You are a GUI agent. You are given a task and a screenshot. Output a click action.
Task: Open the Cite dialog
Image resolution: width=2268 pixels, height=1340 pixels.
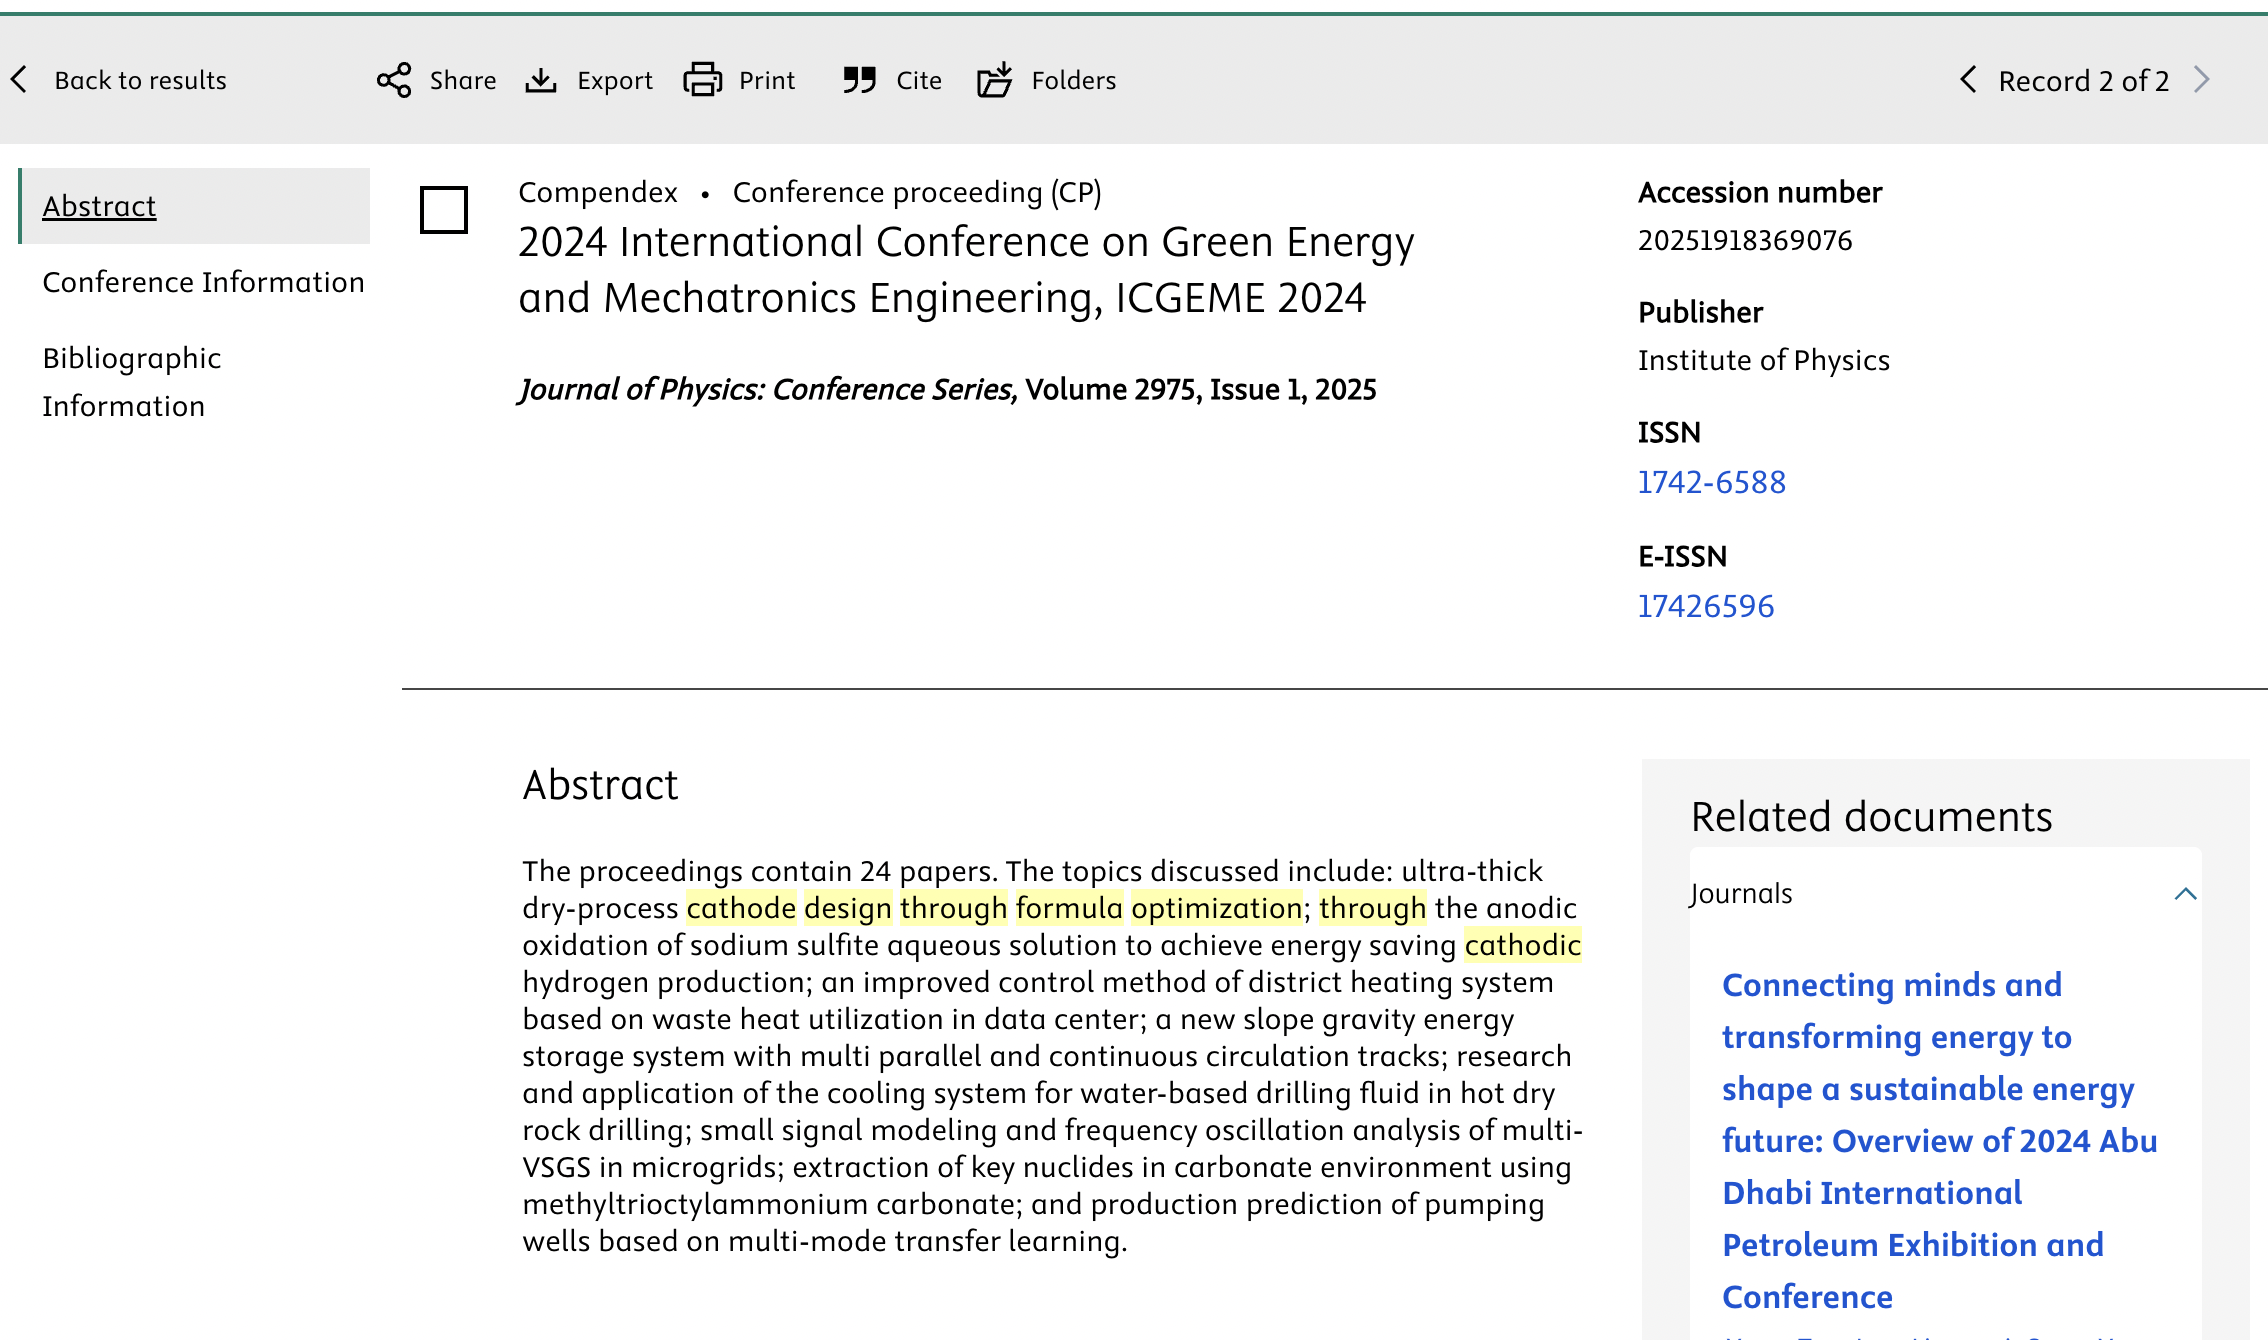tap(891, 80)
